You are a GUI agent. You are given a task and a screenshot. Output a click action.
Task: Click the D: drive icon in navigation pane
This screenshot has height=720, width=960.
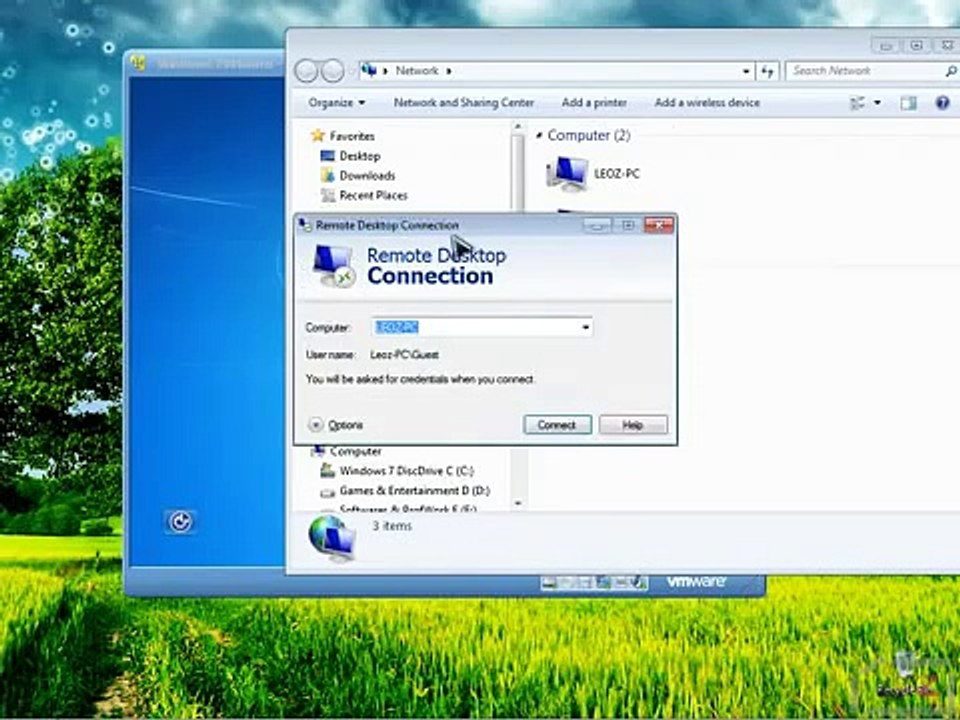tap(328, 491)
